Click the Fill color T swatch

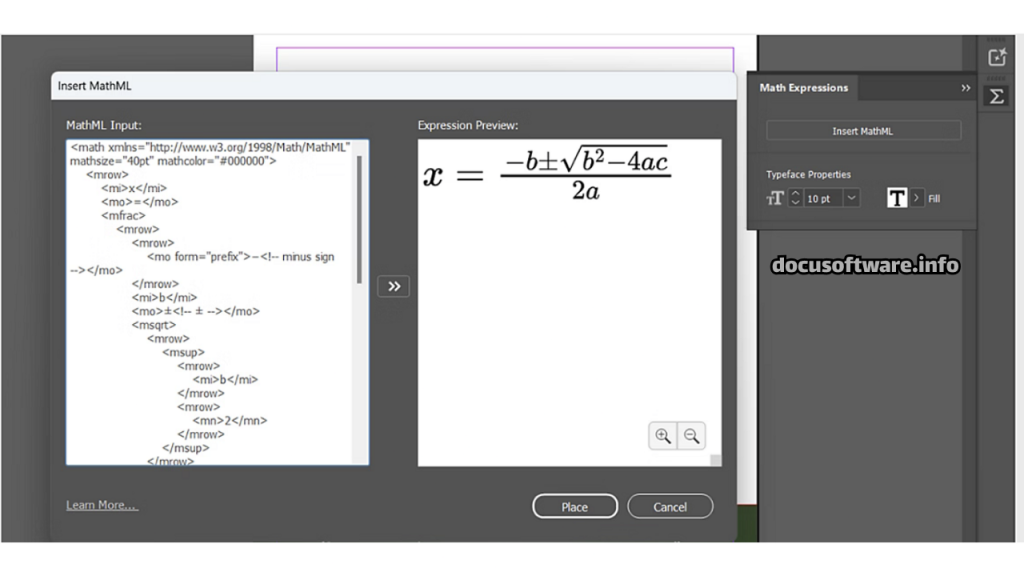pyautogui.click(x=897, y=198)
